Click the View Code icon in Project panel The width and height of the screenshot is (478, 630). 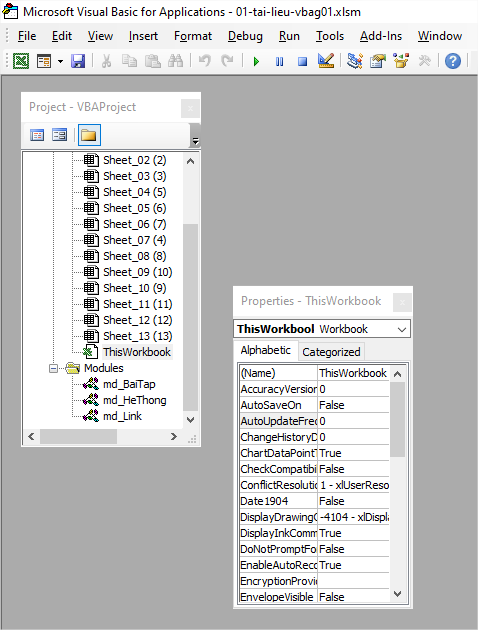[x=37, y=135]
